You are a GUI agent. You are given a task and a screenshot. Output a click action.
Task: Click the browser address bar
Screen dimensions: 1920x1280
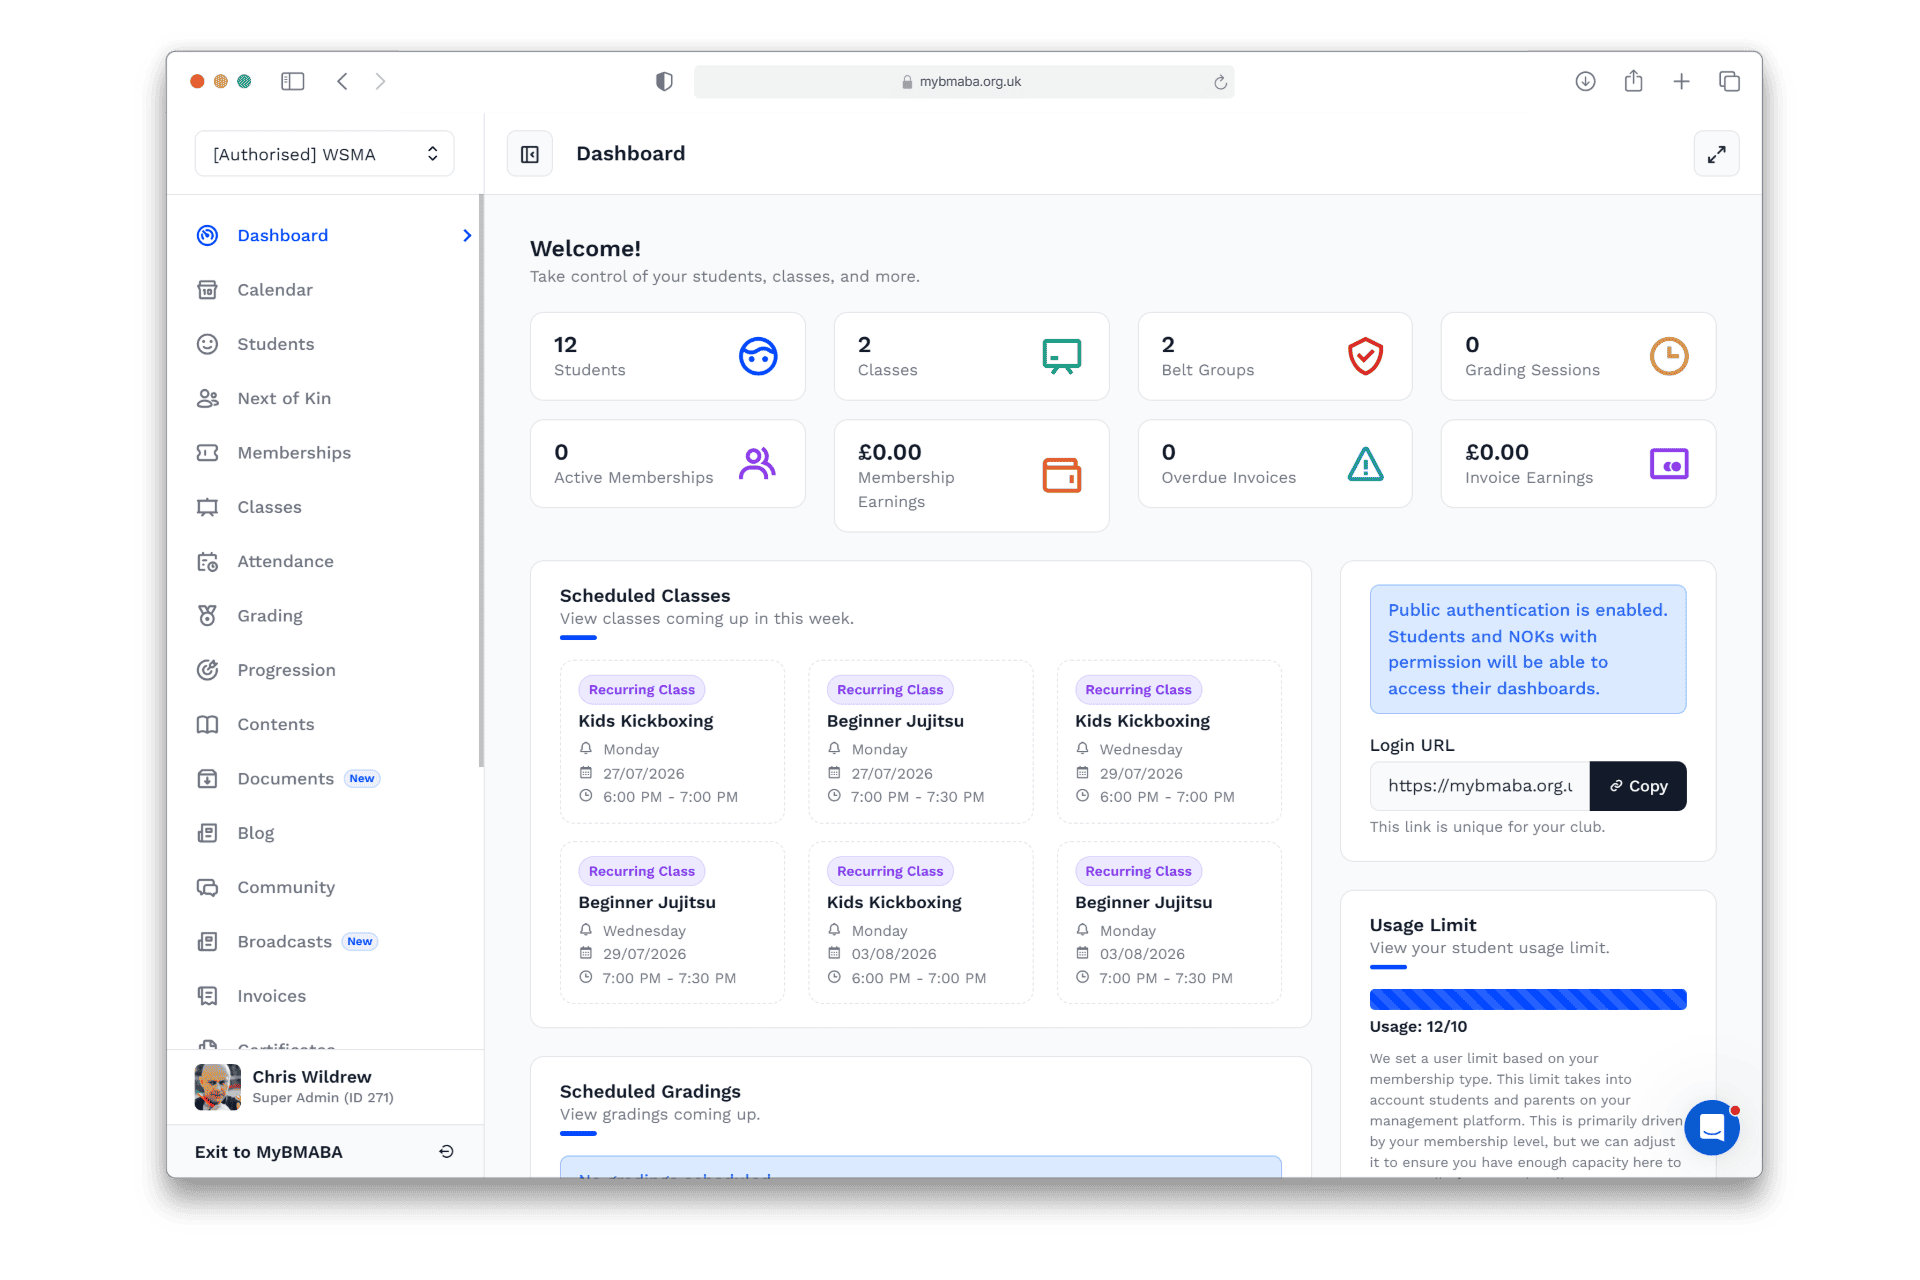964,82
